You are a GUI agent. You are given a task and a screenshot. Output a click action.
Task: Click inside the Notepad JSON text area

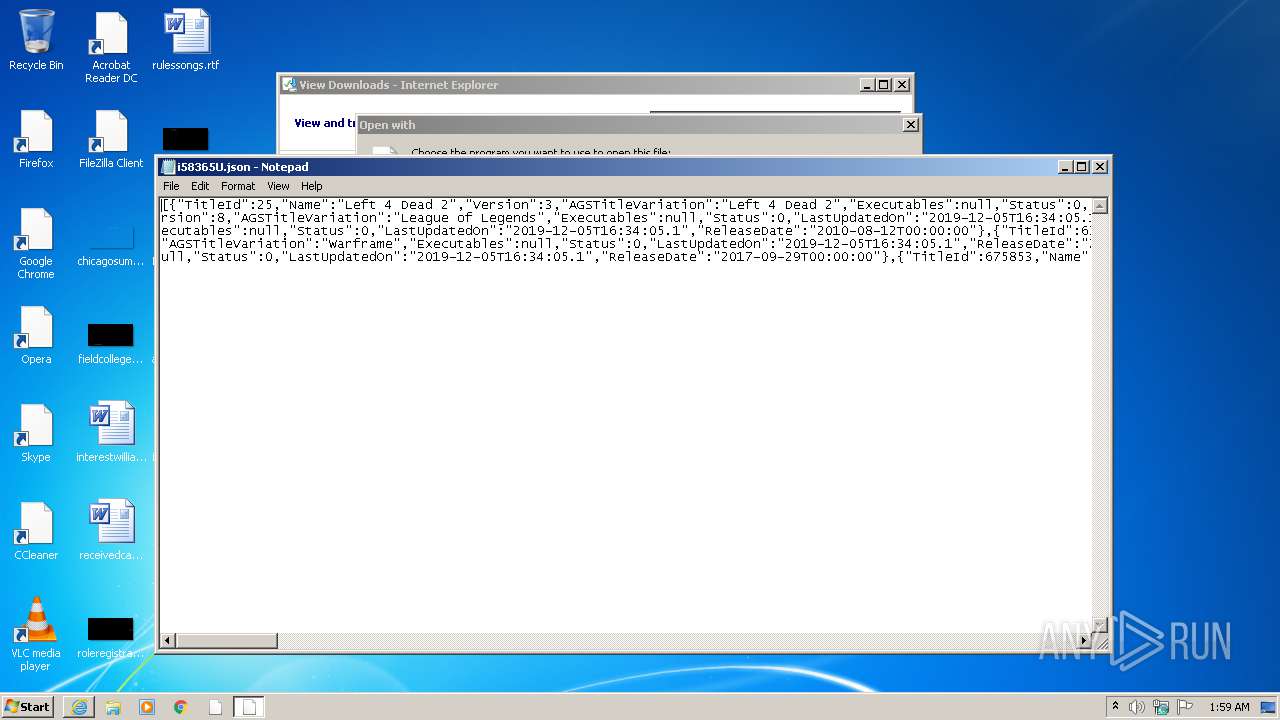tap(626, 415)
